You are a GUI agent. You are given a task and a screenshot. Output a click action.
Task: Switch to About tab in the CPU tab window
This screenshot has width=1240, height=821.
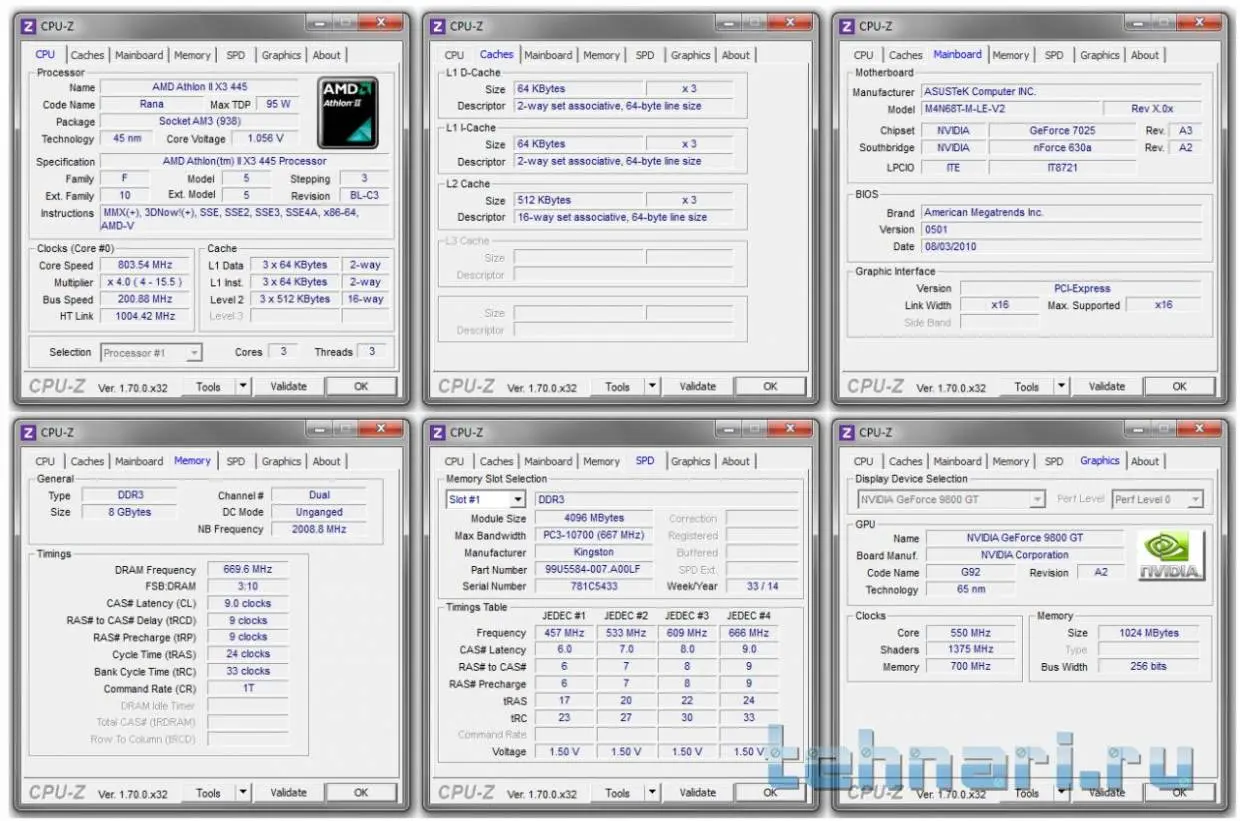click(x=326, y=55)
